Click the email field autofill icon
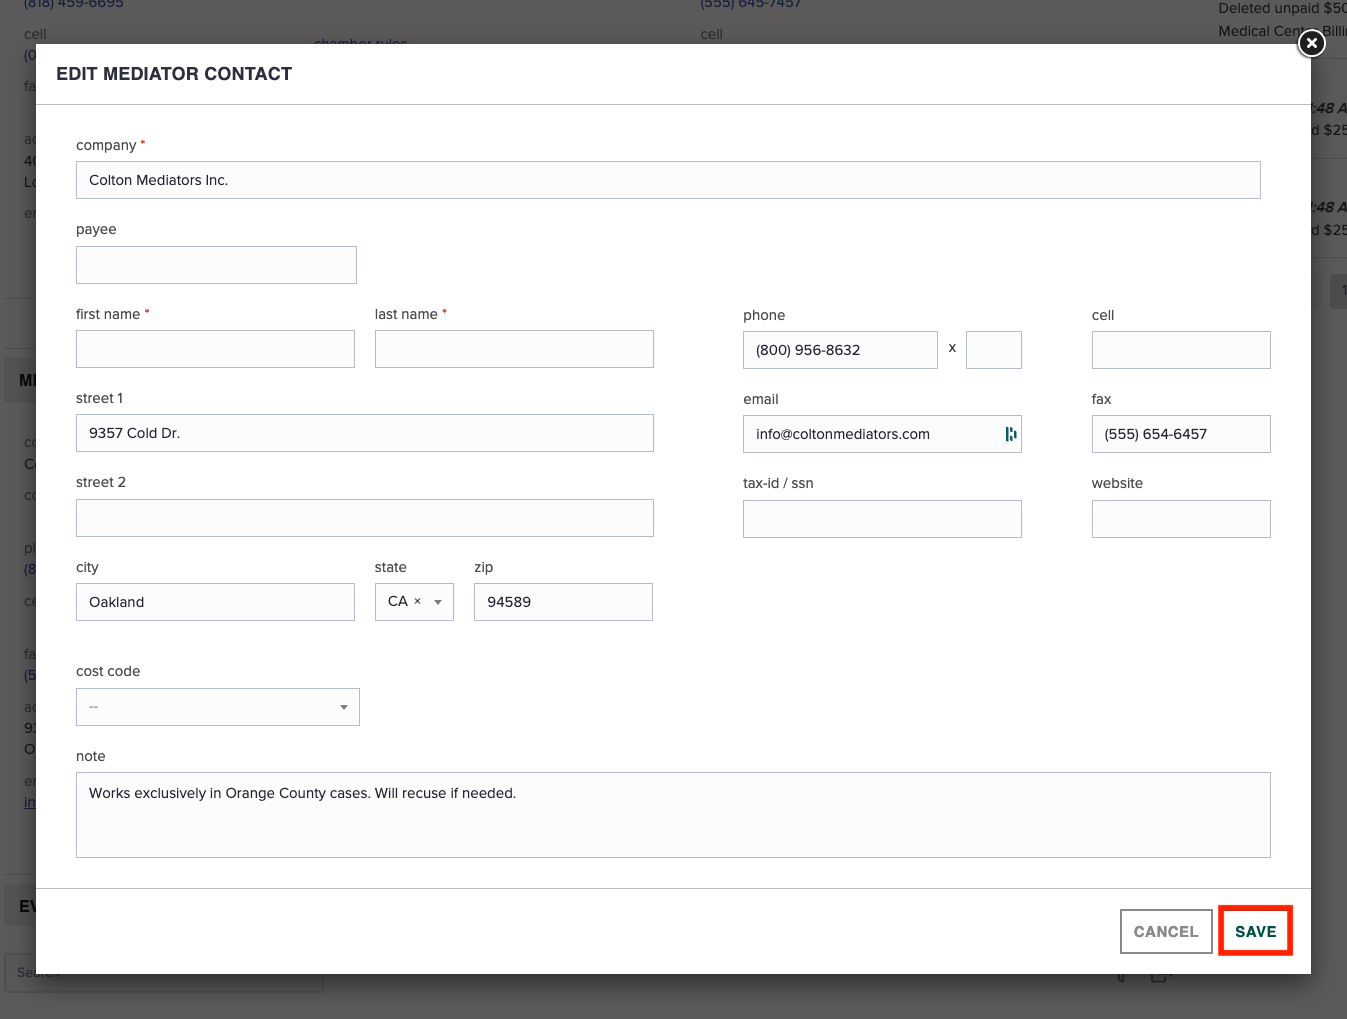Image resolution: width=1347 pixels, height=1019 pixels. coord(1010,434)
